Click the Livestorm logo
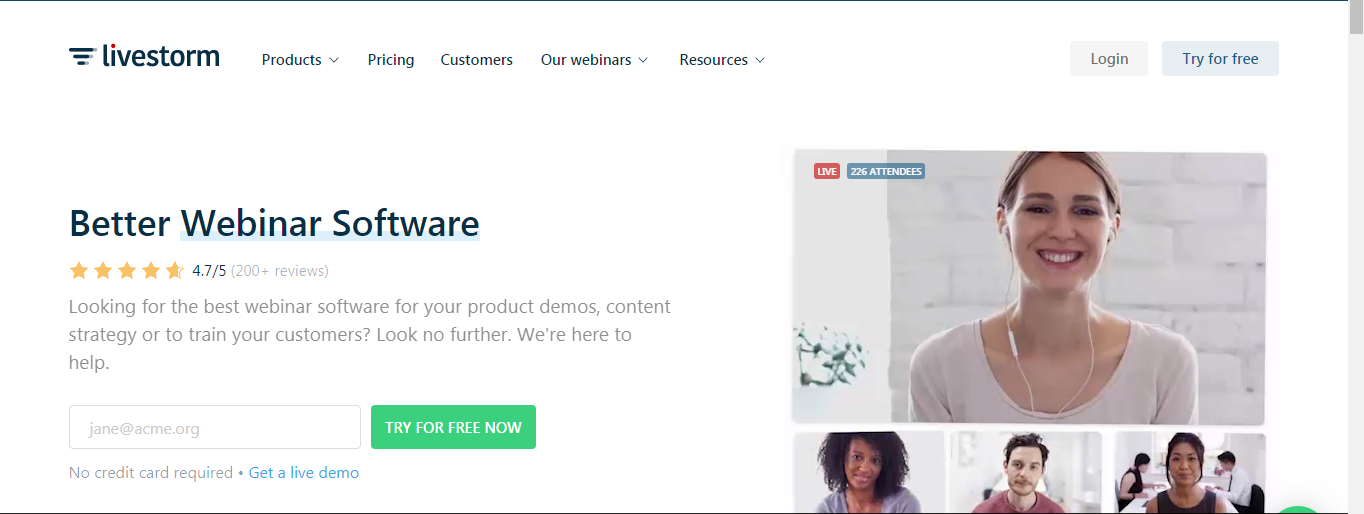Viewport: 1364px width, 514px height. click(144, 57)
